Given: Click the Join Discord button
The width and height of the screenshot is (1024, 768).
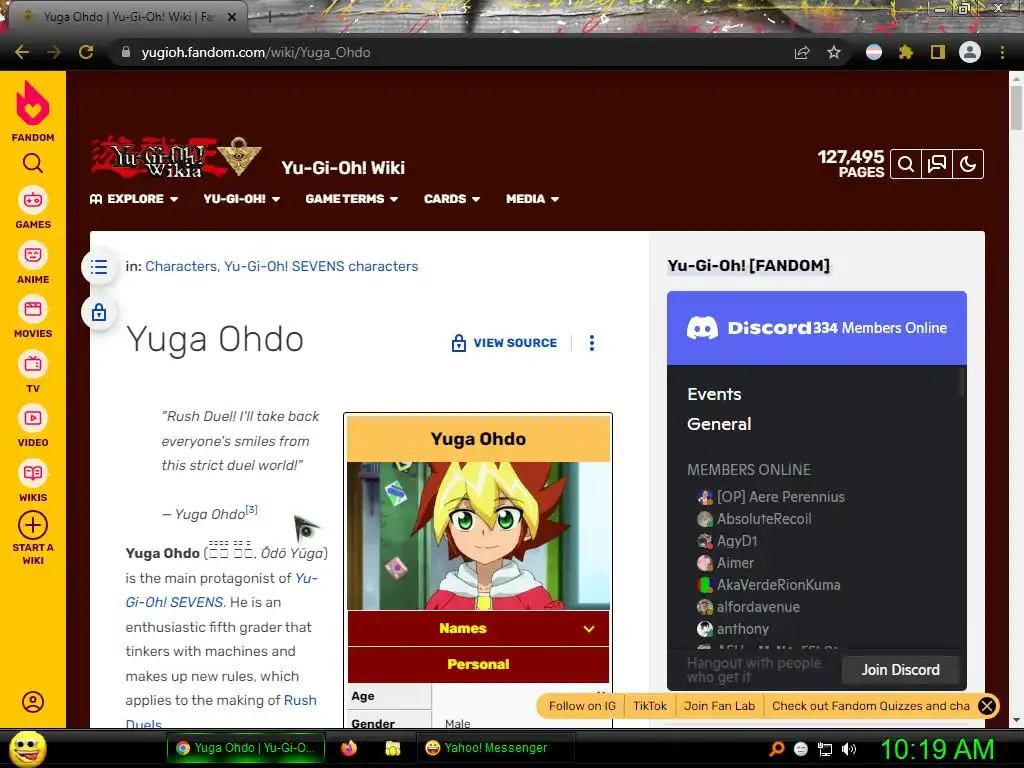Looking at the screenshot, I should (900, 669).
